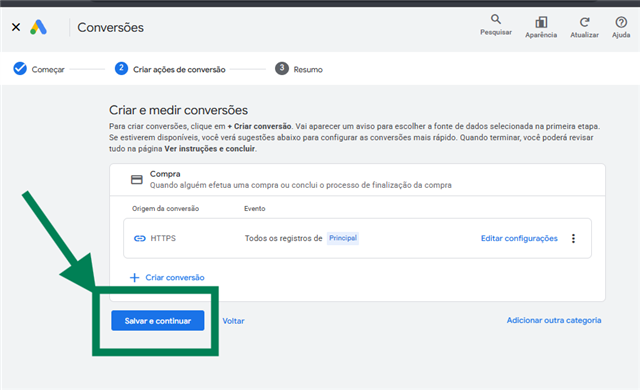Go to the completed Começar step

point(39,69)
